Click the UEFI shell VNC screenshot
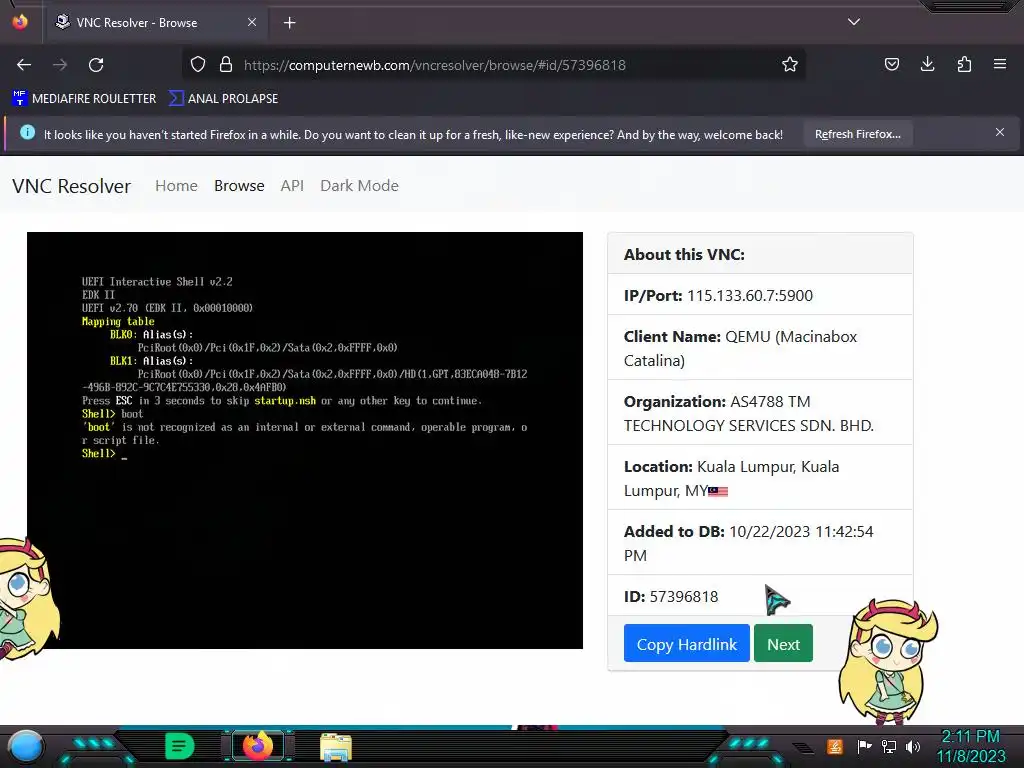The width and height of the screenshot is (1024, 768). tap(304, 440)
